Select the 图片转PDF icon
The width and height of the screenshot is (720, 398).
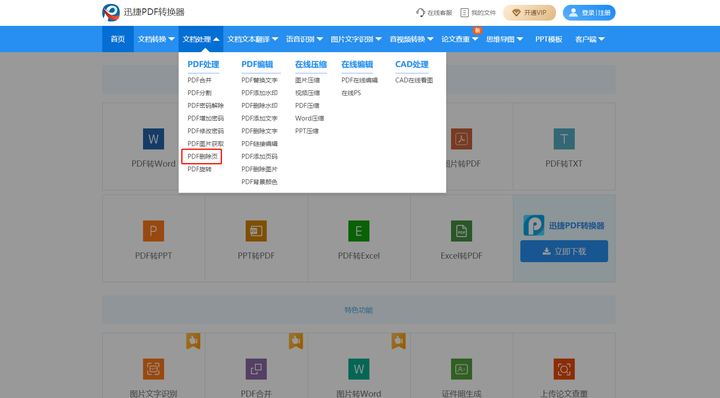(x=461, y=139)
